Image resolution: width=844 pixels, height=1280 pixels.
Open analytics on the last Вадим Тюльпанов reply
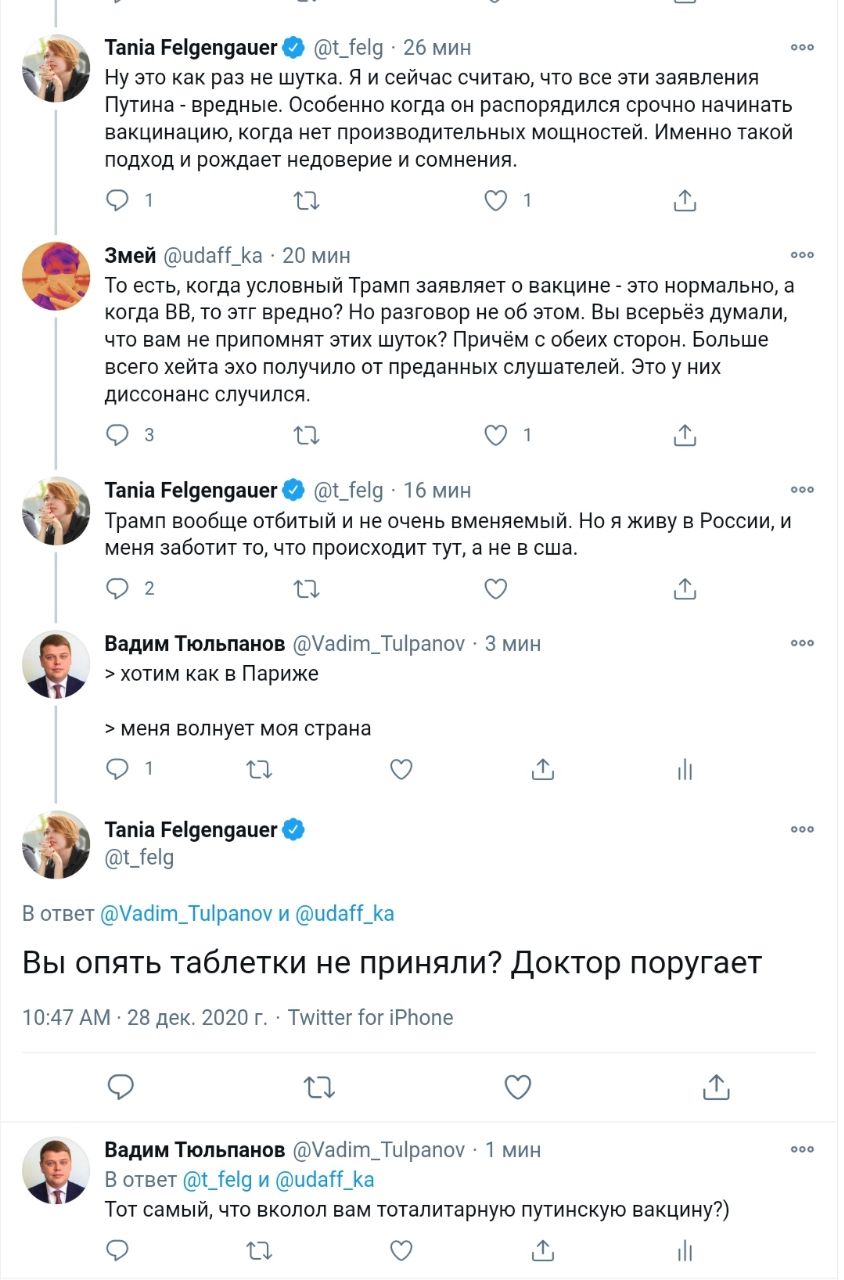pyautogui.click(x=685, y=1251)
